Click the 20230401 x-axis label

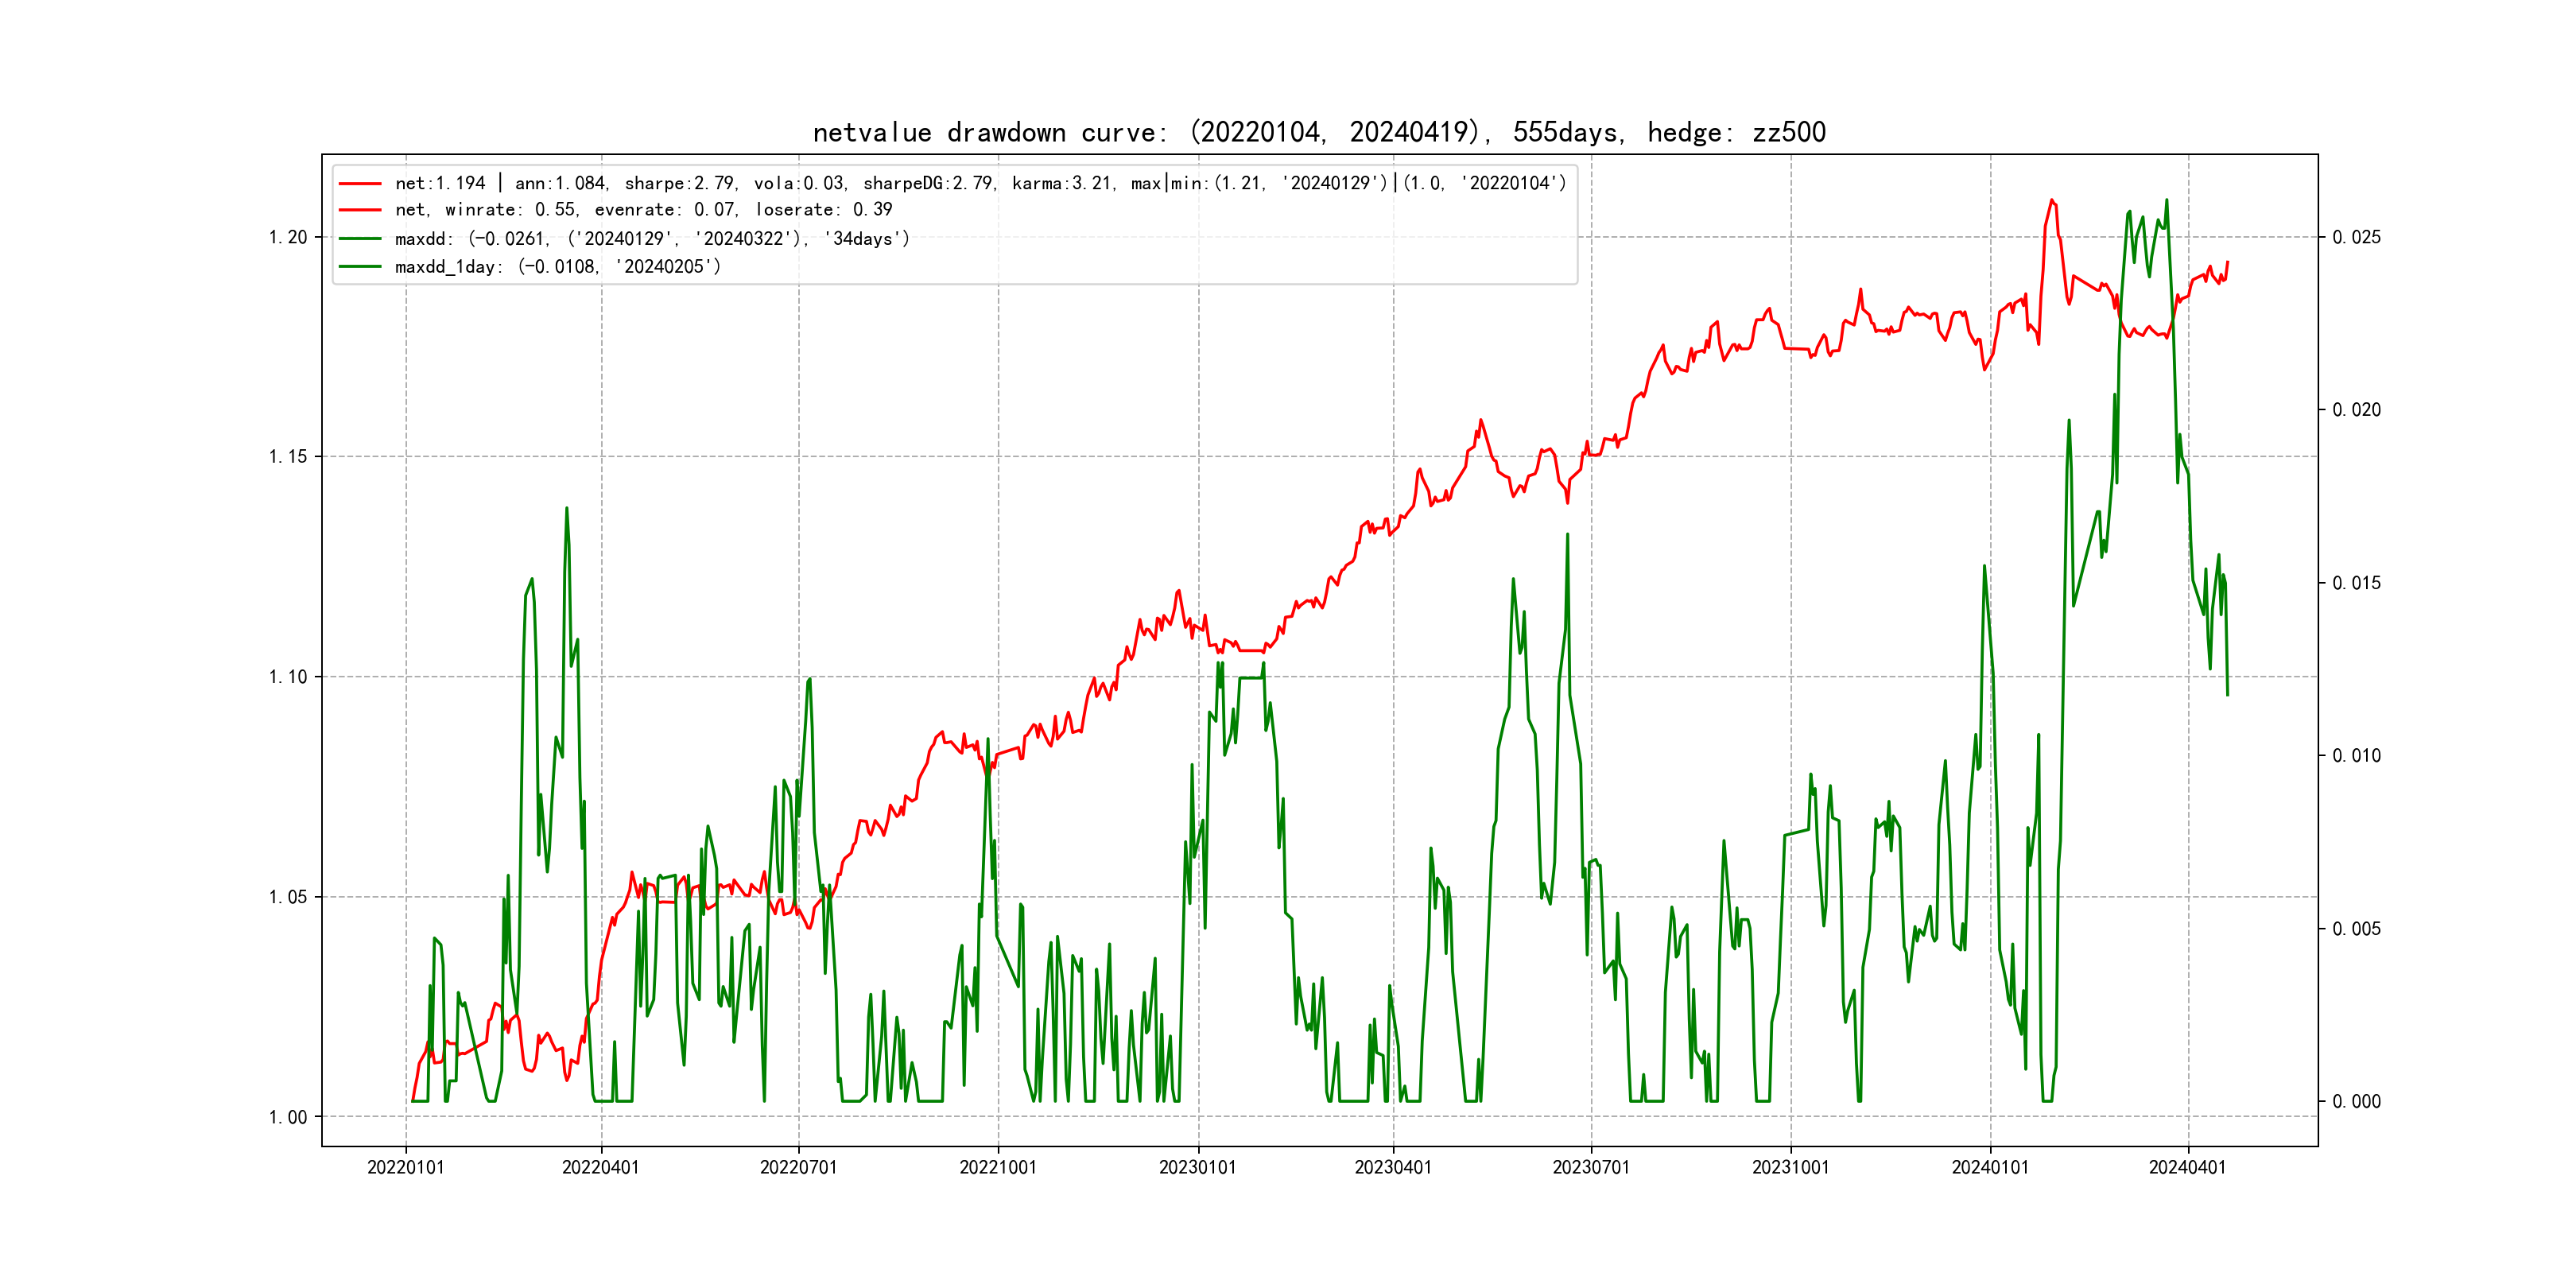pos(1393,1168)
